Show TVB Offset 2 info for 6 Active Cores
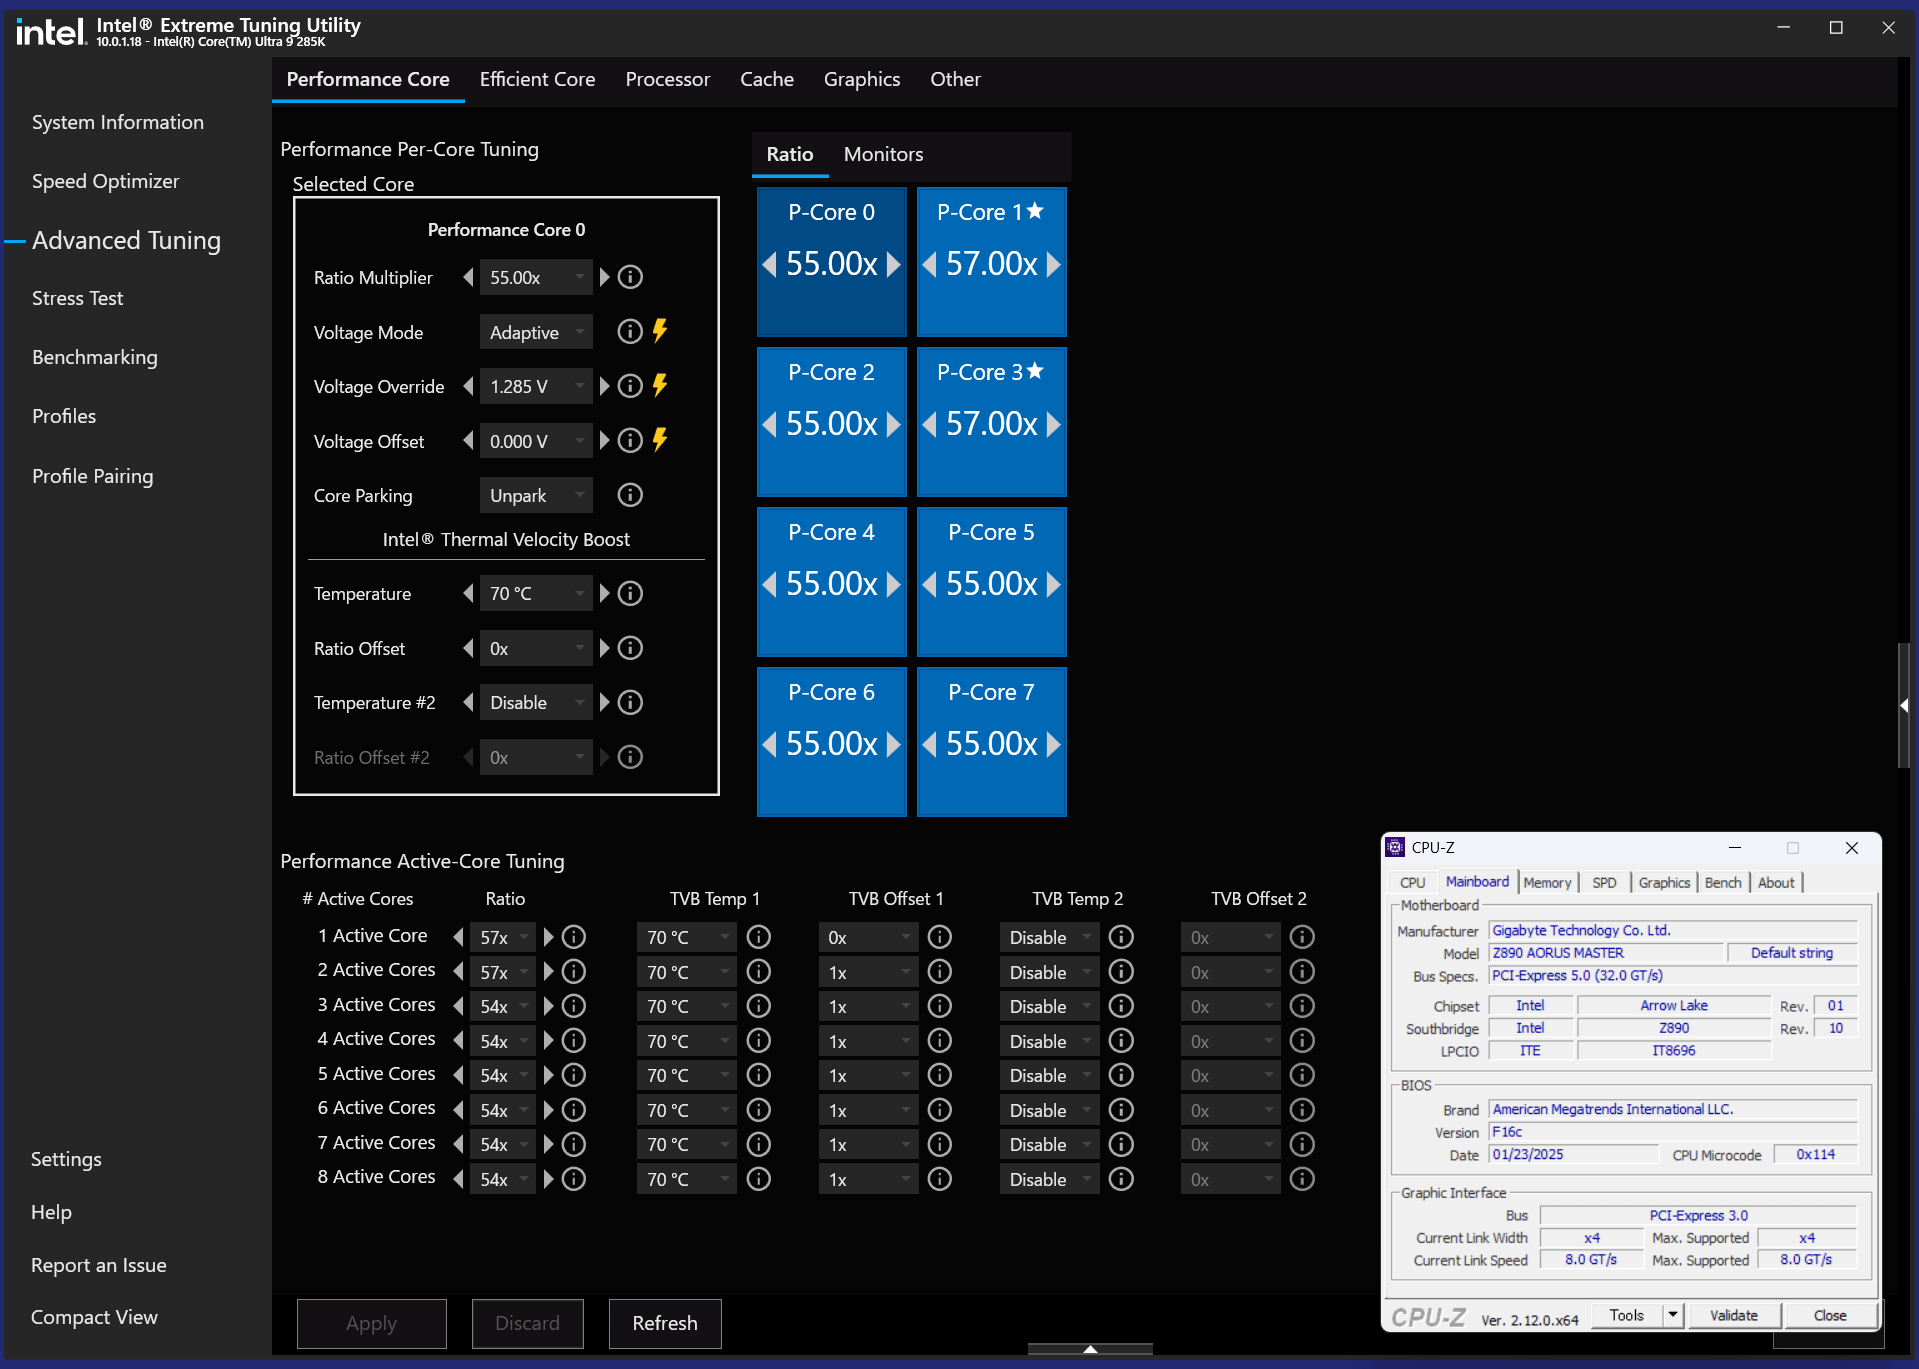This screenshot has height=1369, width=1919. (x=1302, y=1110)
